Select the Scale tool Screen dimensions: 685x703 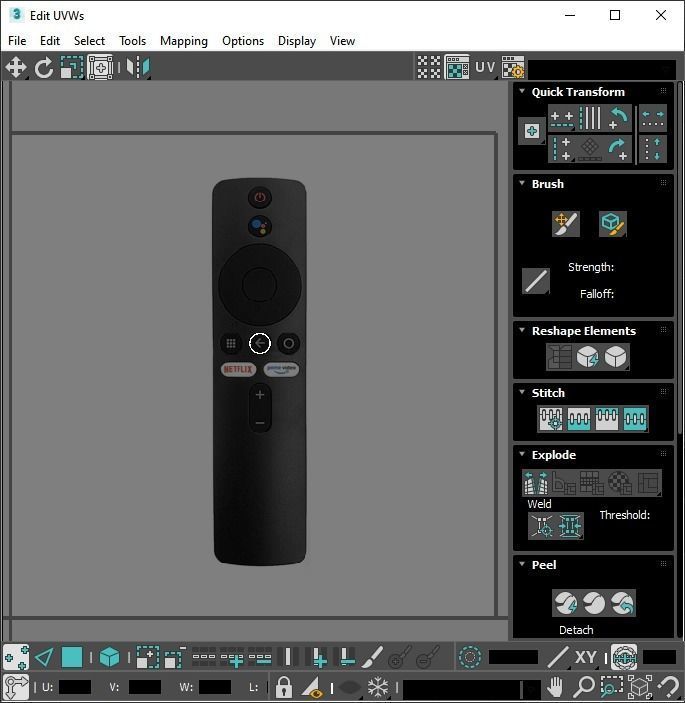click(72, 68)
